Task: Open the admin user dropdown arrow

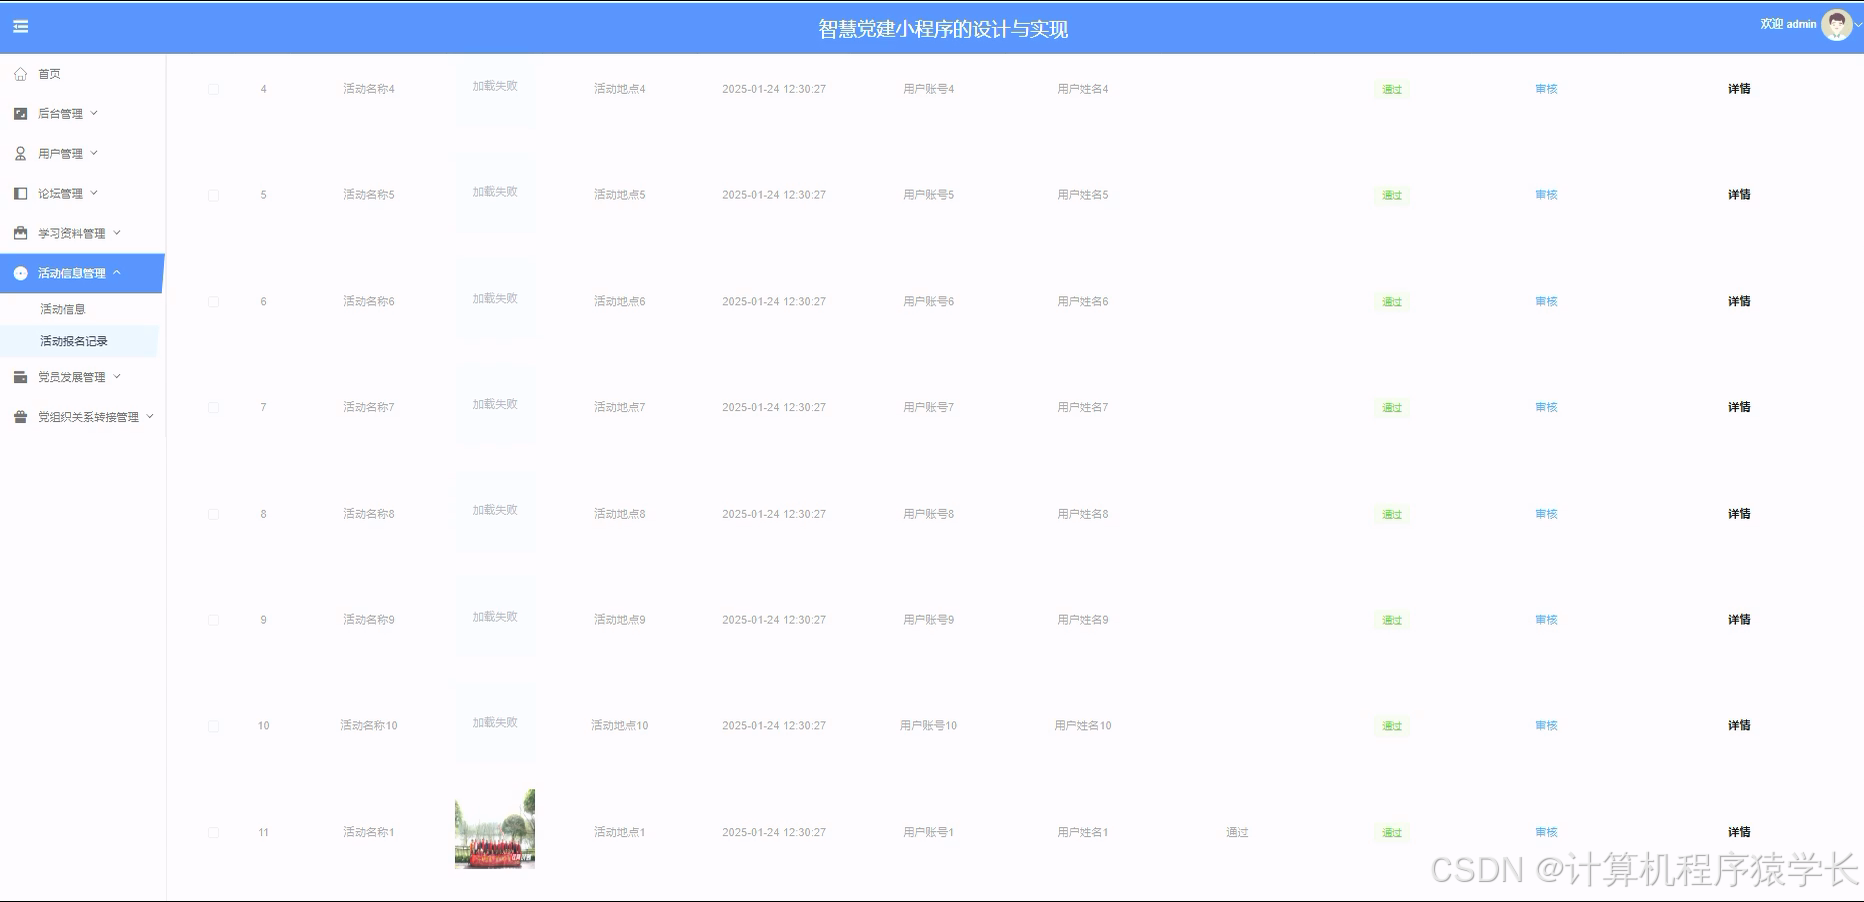Action: 1858,26
